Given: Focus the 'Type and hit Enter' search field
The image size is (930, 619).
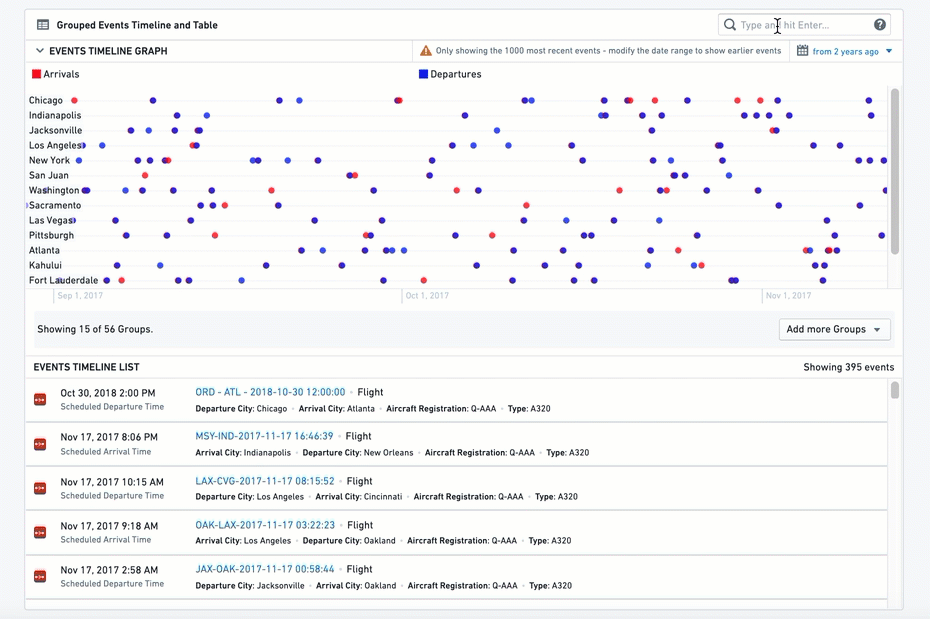Looking at the screenshot, I should [804, 25].
